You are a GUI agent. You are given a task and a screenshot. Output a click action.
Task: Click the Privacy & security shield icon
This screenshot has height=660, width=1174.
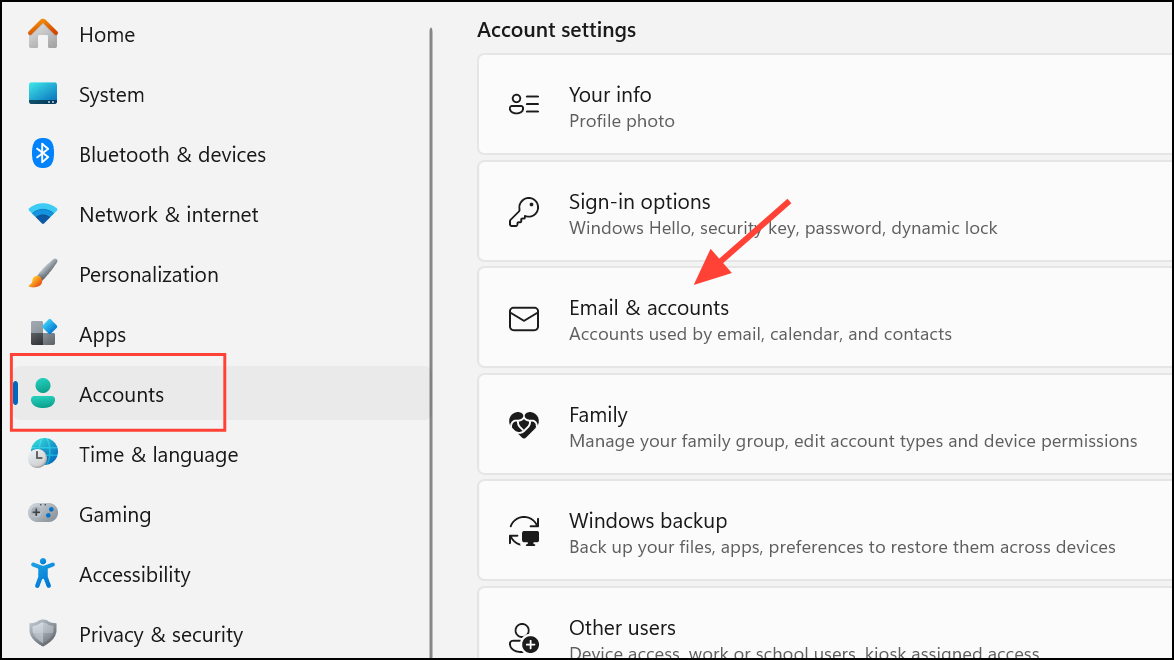[x=43, y=633]
